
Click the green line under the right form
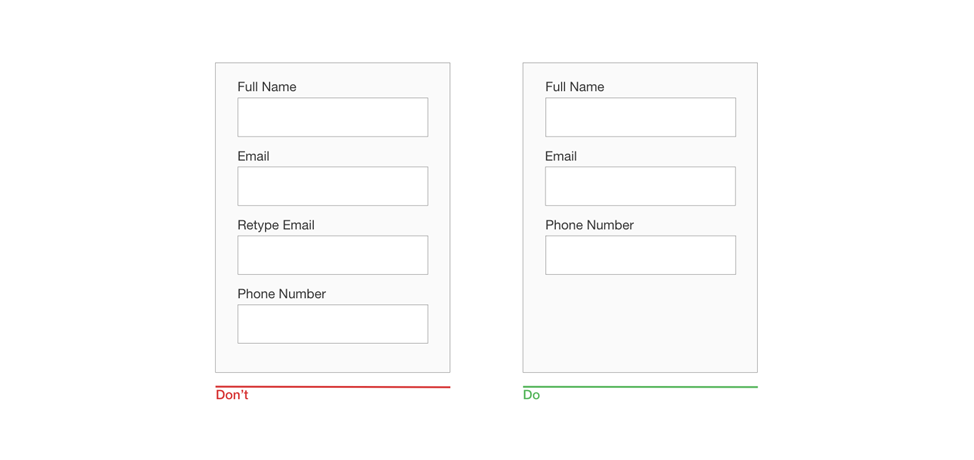[640, 387]
